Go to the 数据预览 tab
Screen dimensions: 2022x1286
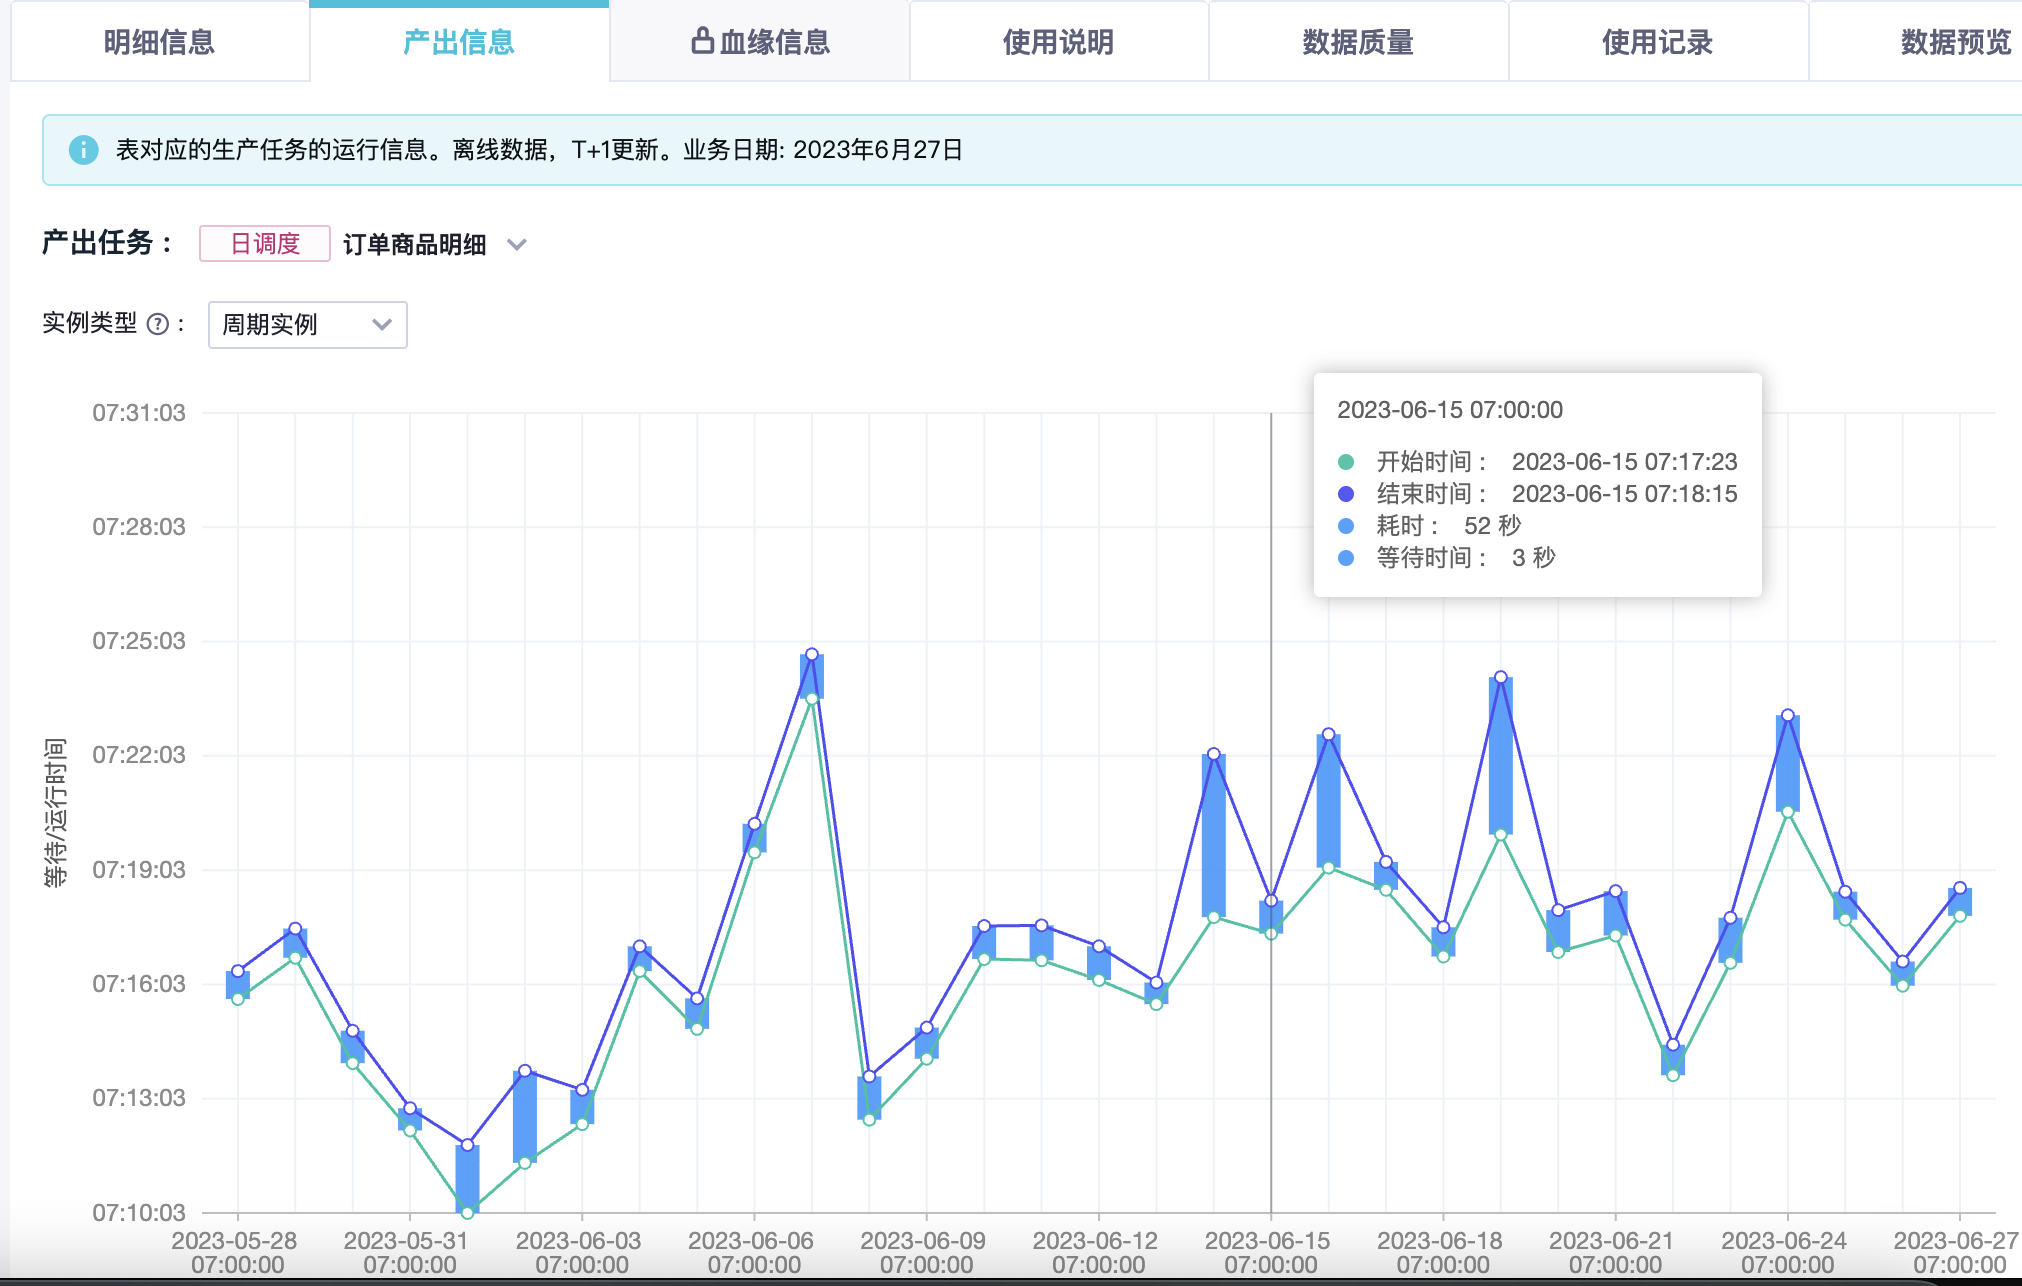(x=1955, y=42)
